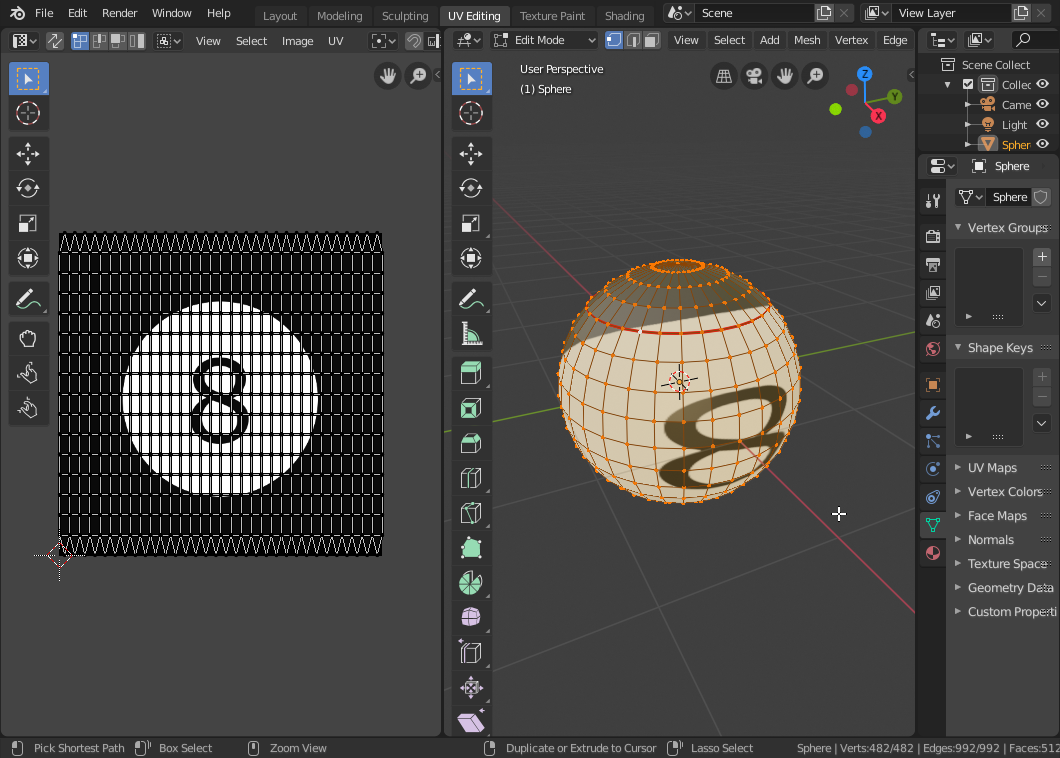Screen dimensions: 1060x758
Task: Open sticky selection mode dropdown in UV editor
Action: click(x=169, y=41)
